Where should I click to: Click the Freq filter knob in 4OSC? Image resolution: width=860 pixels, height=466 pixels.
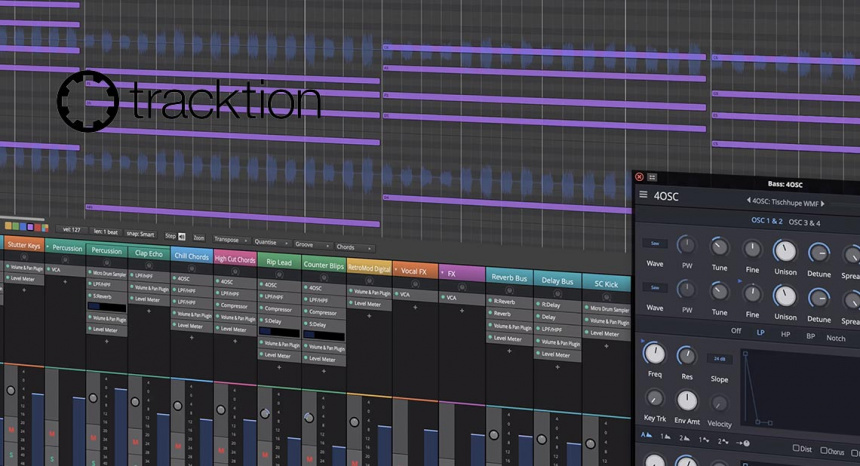click(654, 354)
